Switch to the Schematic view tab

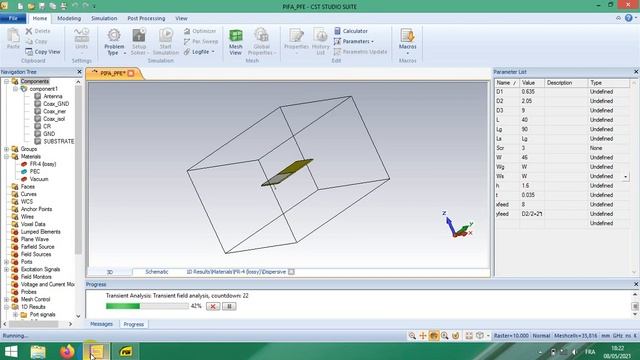(157, 272)
